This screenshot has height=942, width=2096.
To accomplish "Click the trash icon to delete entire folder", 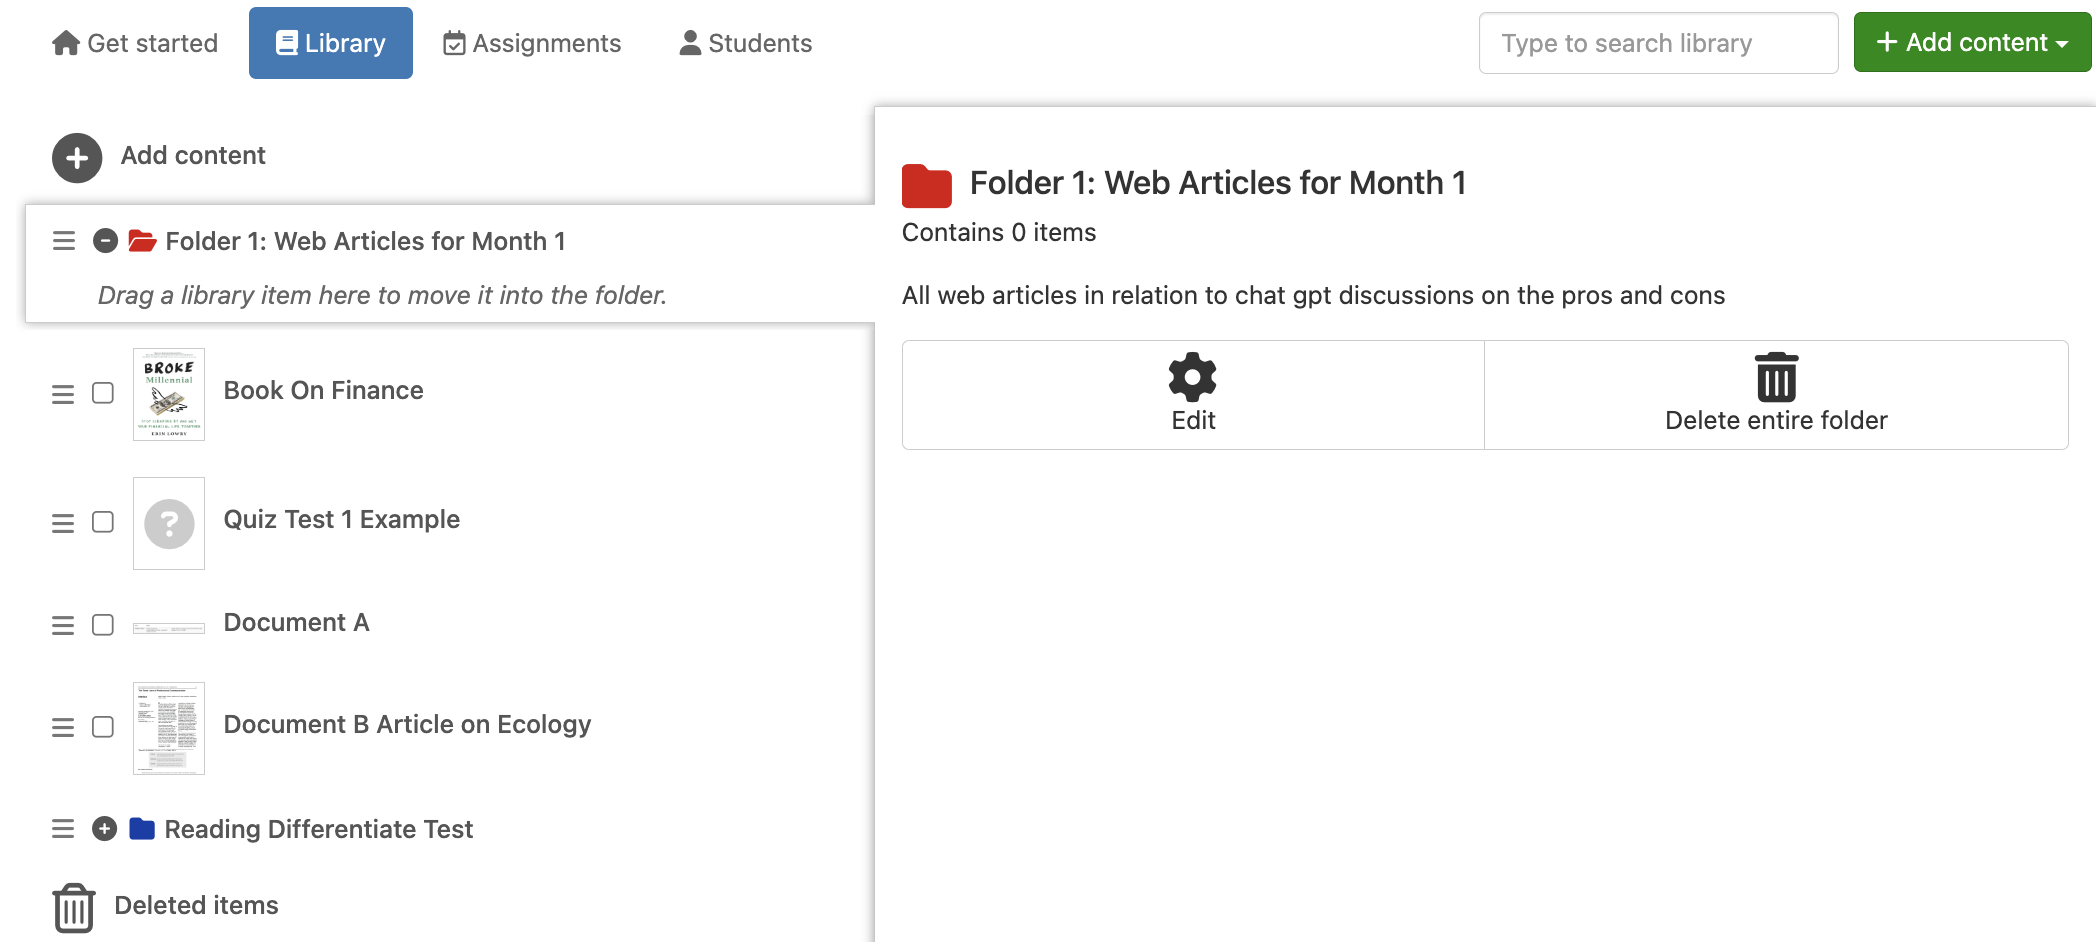I will point(1776,377).
